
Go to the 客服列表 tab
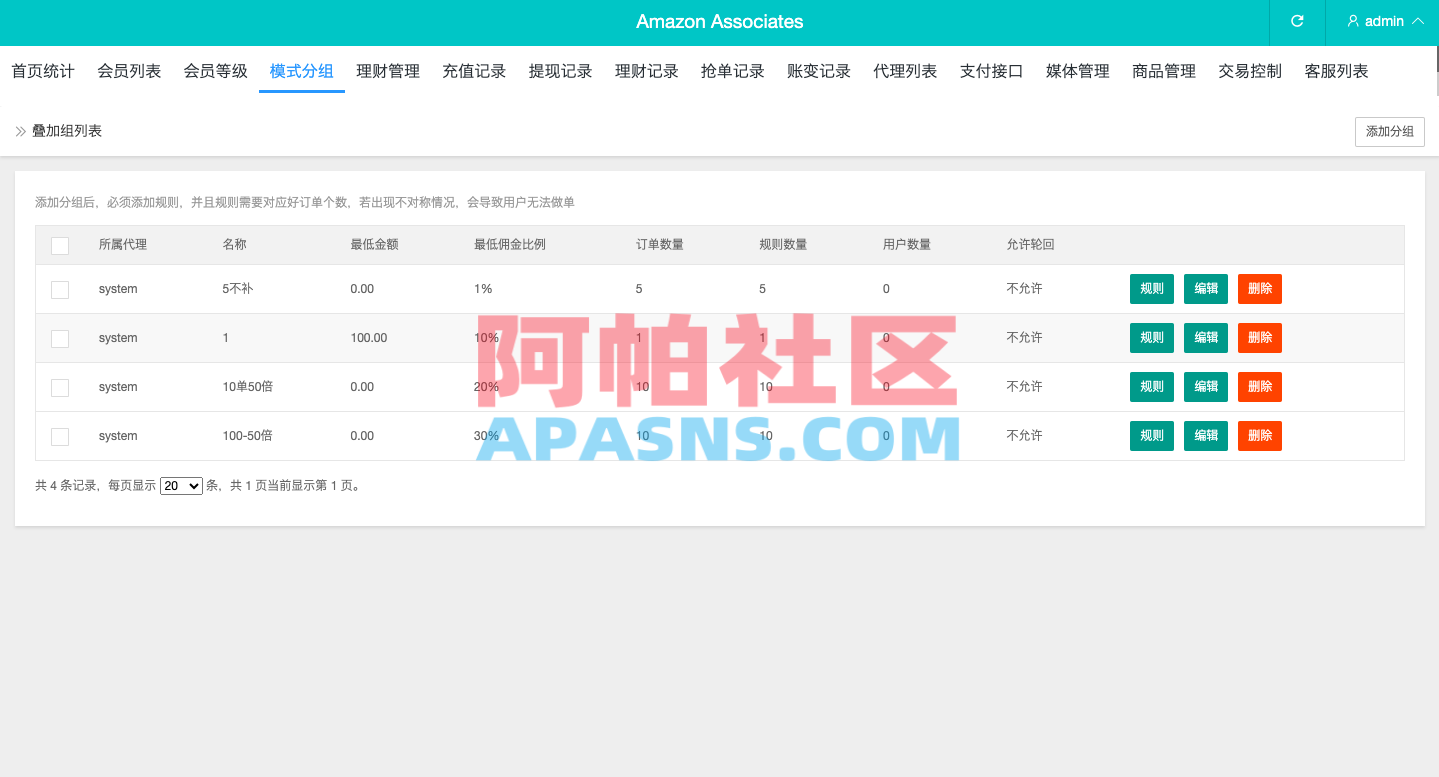pyautogui.click(x=1337, y=71)
